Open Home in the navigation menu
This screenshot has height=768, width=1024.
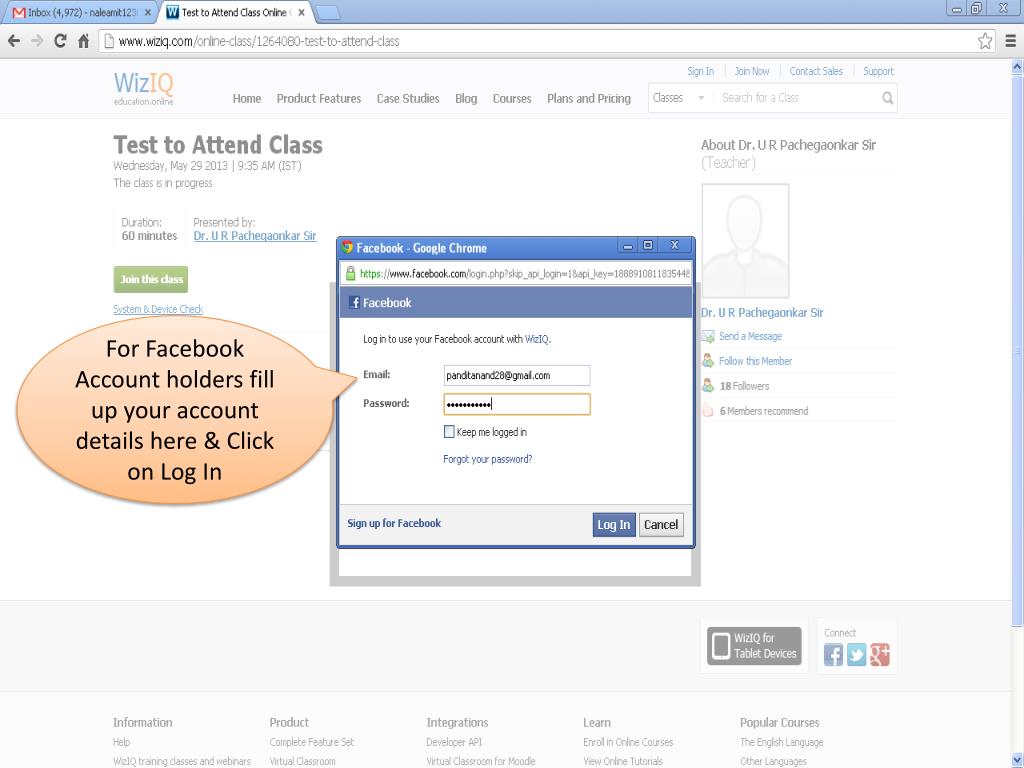pyautogui.click(x=247, y=99)
